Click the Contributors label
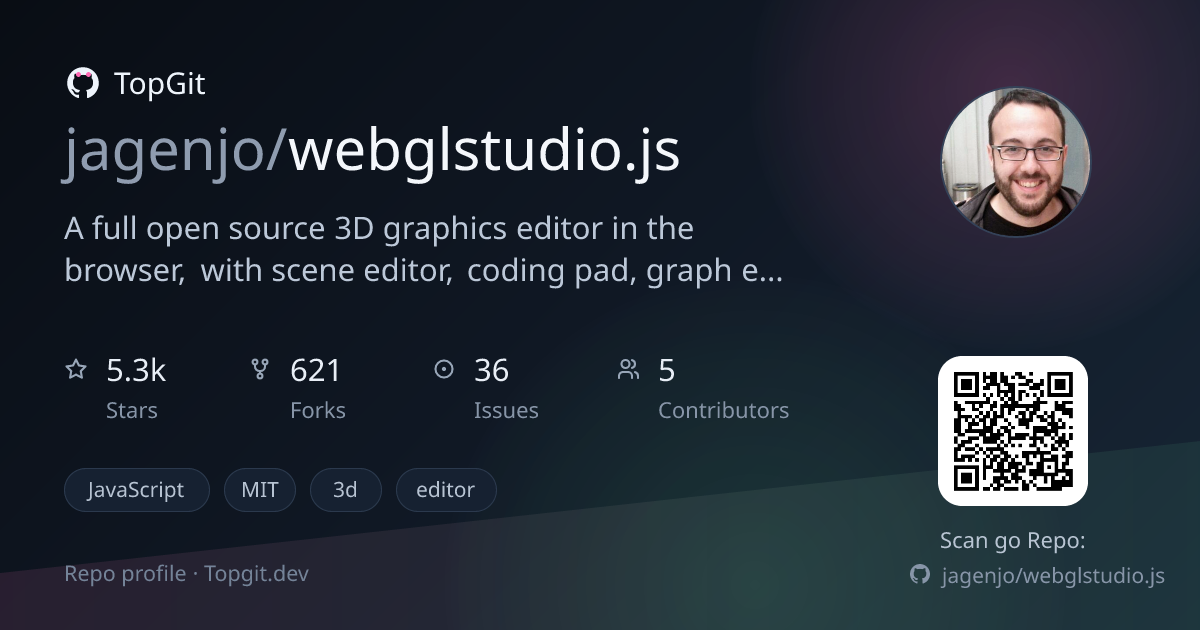Image resolution: width=1200 pixels, height=630 pixels. click(x=723, y=410)
